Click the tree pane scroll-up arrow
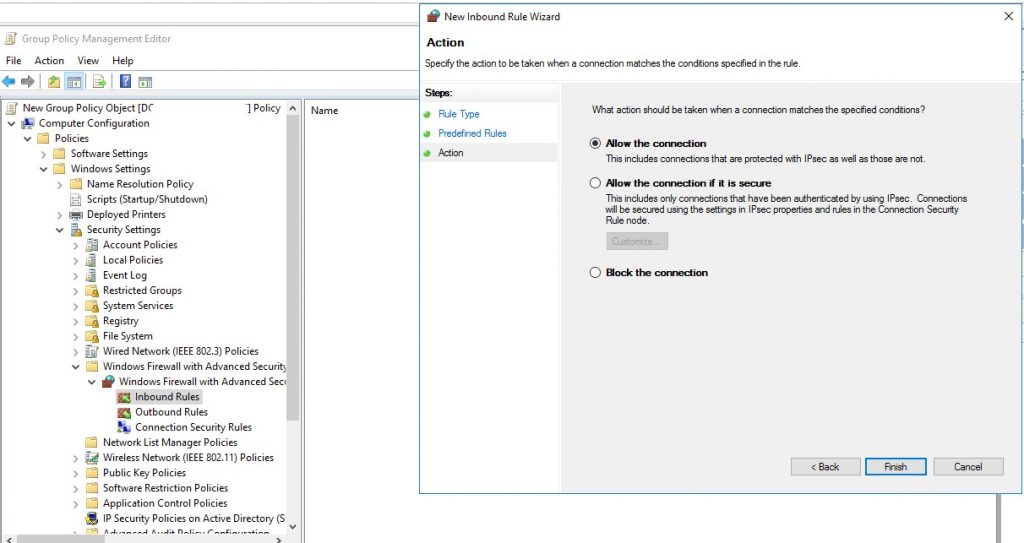This screenshot has width=1024, height=543. pyautogui.click(x=293, y=109)
